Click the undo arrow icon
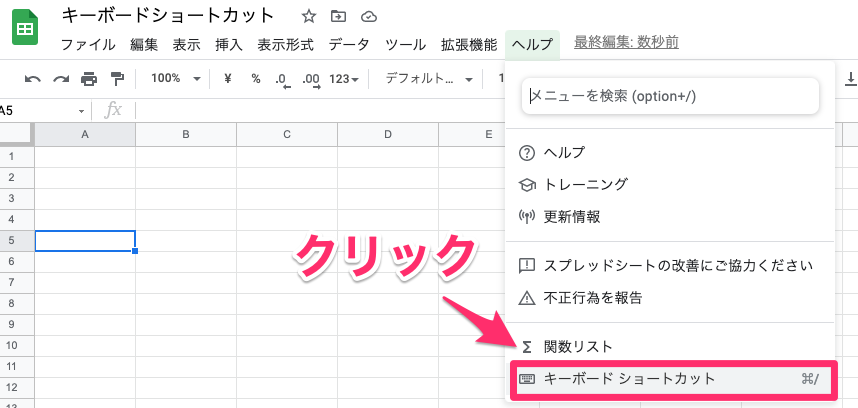The image size is (858, 408). 33,79
